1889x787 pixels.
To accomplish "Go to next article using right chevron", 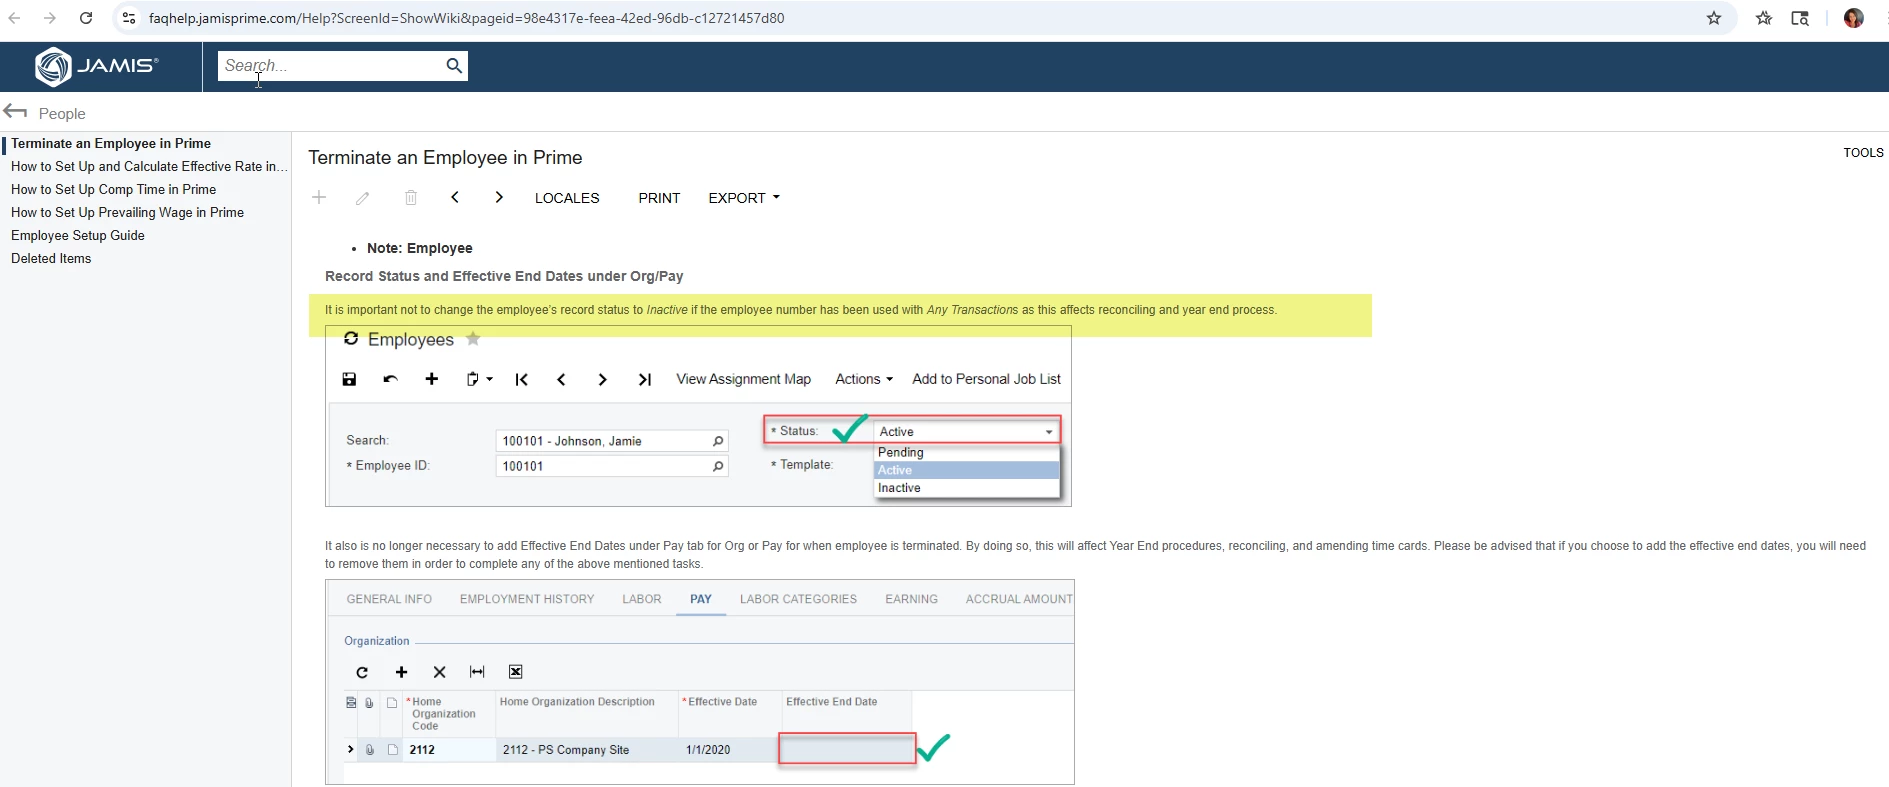I will pyautogui.click(x=499, y=198).
